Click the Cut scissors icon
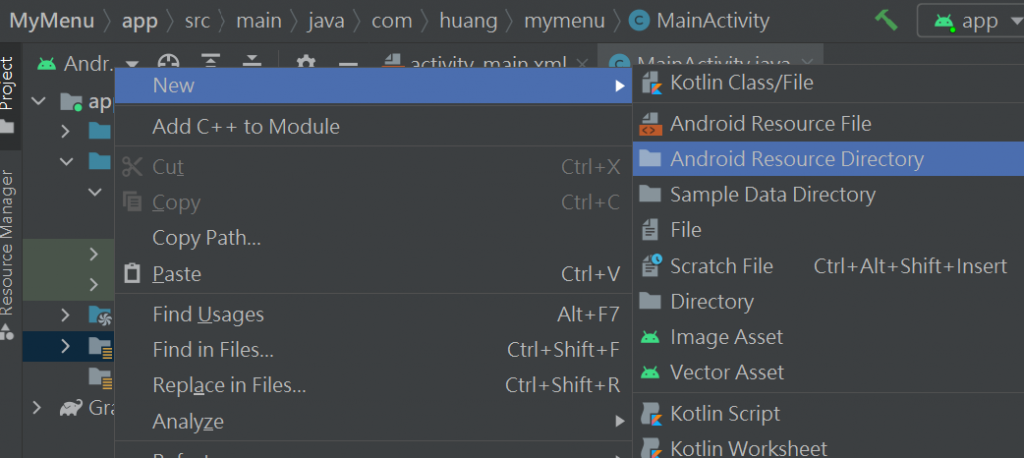 coord(133,167)
